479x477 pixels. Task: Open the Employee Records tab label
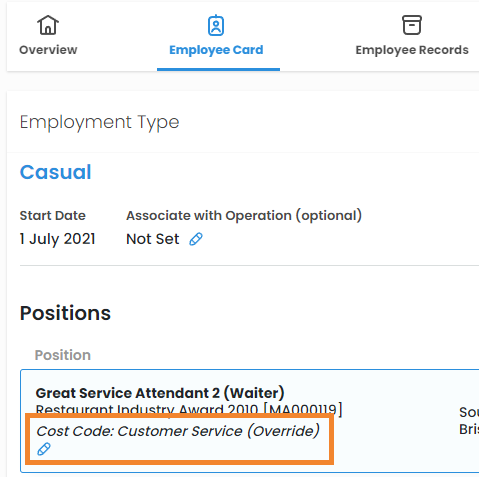pos(412,50)
